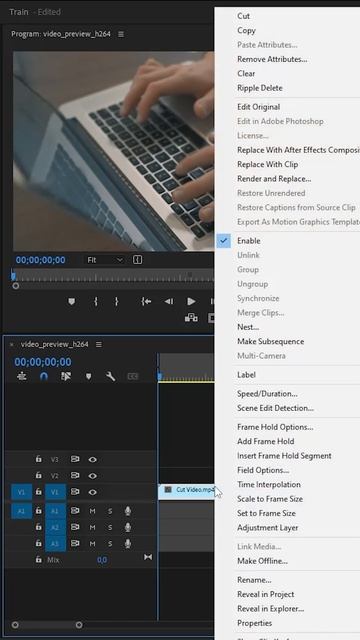Toggle lock on track V3
Viewport: 360px width, 640px height.
(38, 459)
